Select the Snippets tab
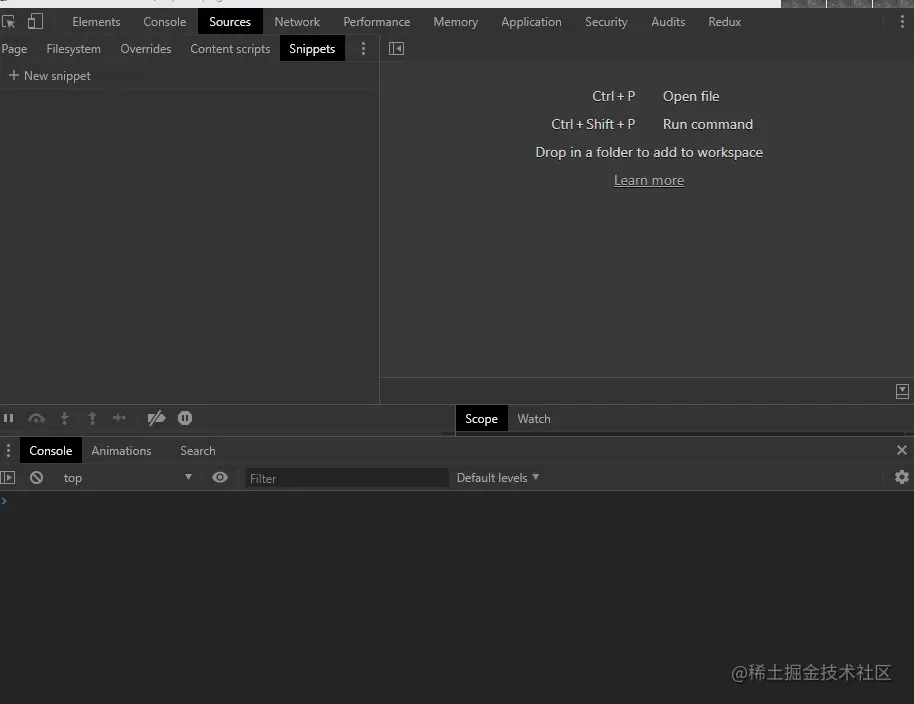This screenshot has width=914, height=704. coord(312,49)
